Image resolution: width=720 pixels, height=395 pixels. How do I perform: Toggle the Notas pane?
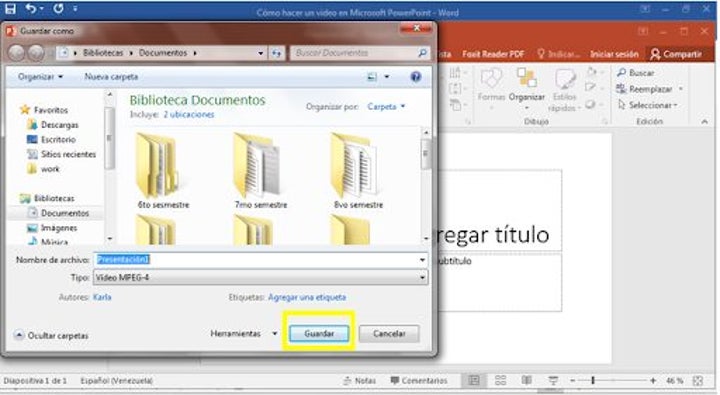pyautogui.click(x=360, y=381)
